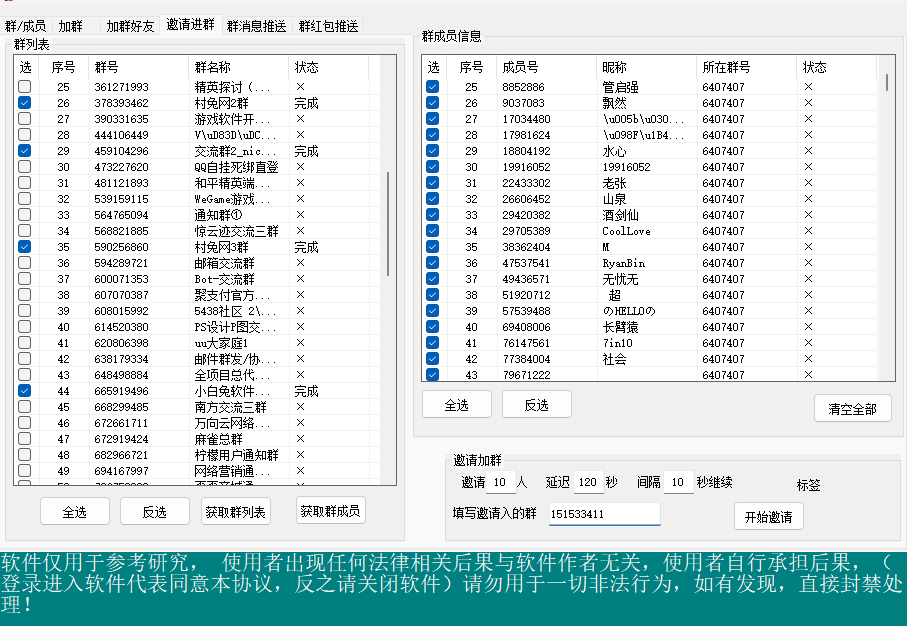Screen dimensions: 907x626
Task: Check the box for group 361271993
Action: (x=25, y=87)
